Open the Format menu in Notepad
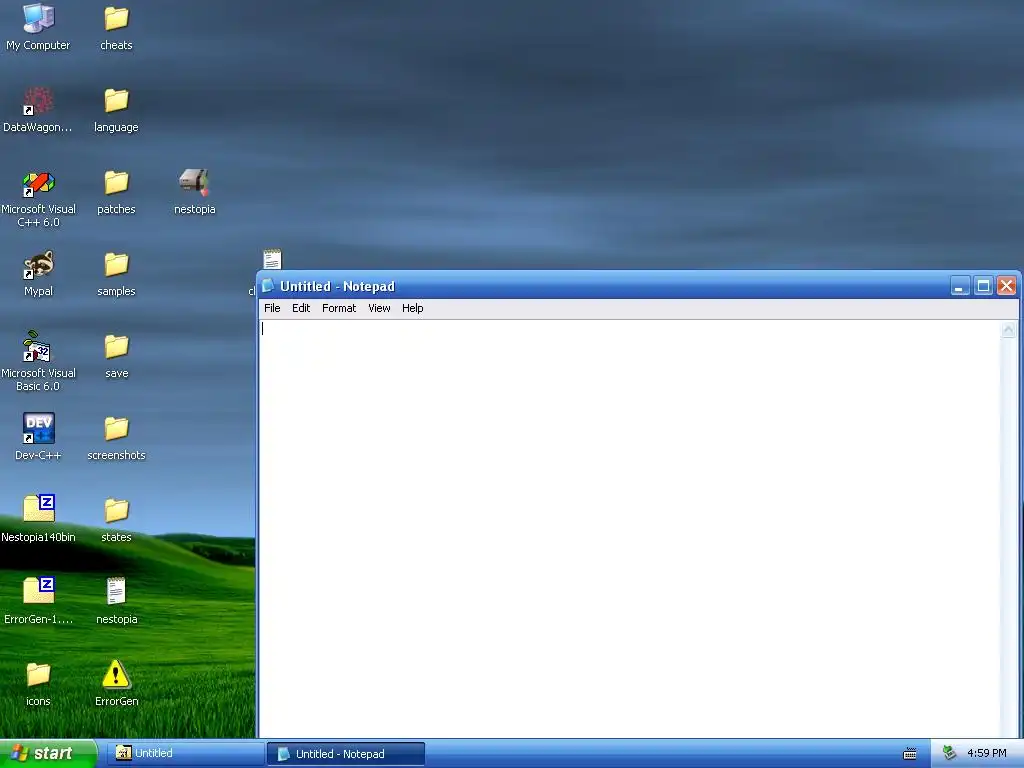The image size is (1024, 768). [339, 308]
